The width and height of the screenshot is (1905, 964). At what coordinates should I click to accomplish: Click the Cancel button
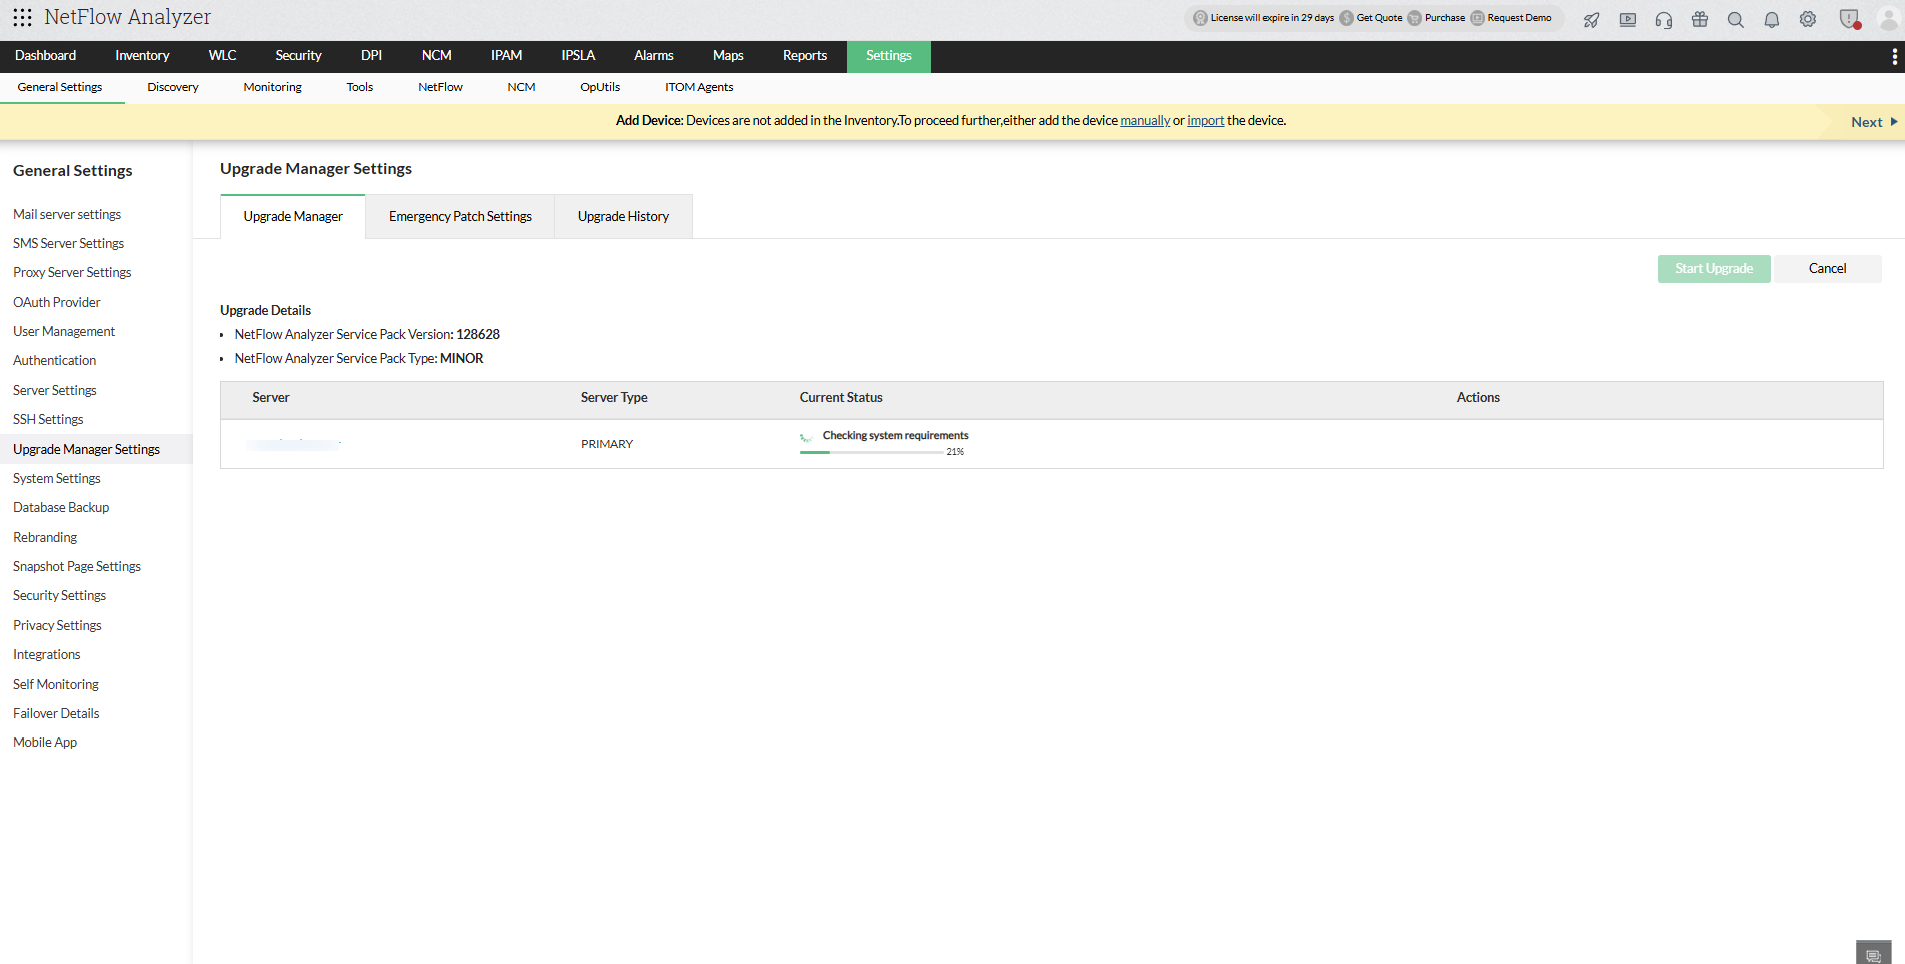[1827, 269]
